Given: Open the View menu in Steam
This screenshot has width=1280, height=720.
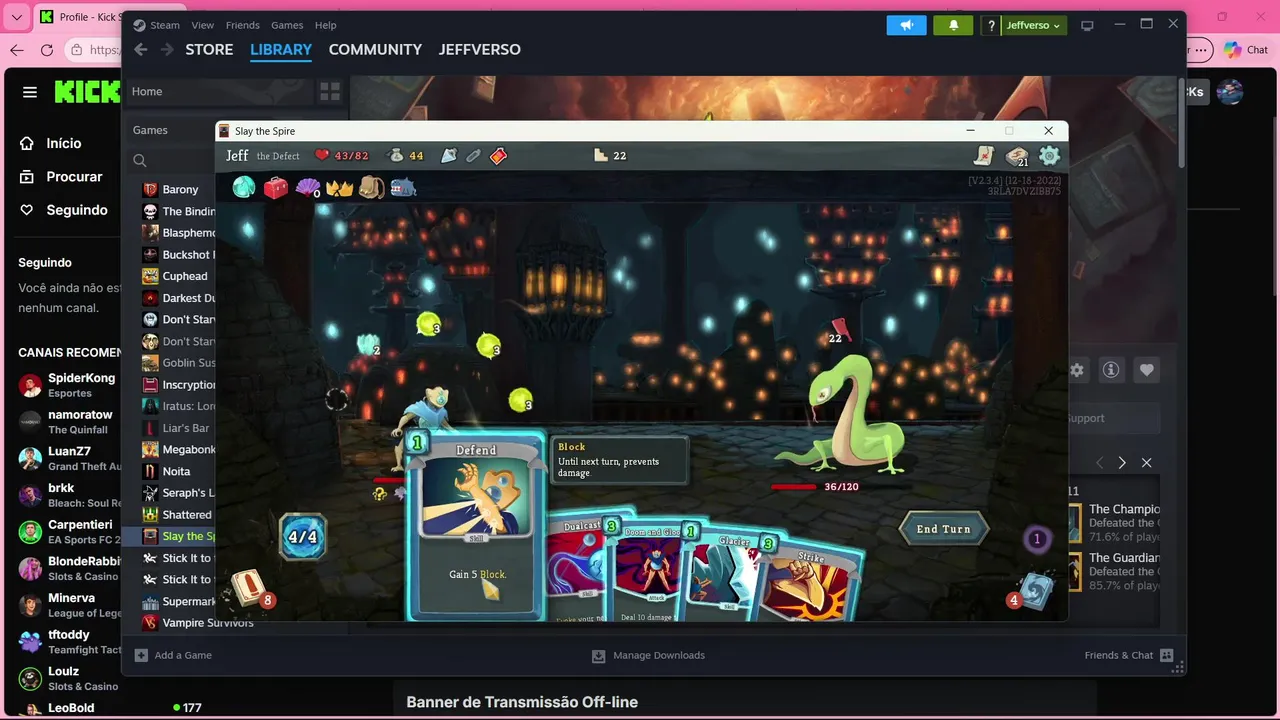Looking at the screenshot, I should [x=203, y=25].
